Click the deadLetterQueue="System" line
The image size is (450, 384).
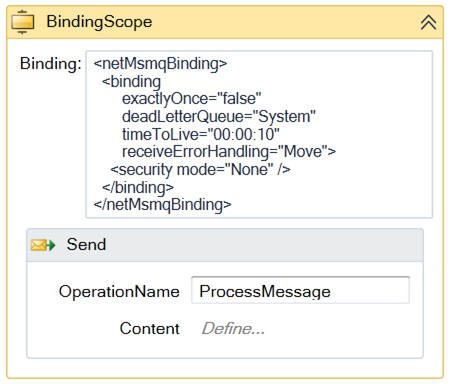(x=219, y=117)
